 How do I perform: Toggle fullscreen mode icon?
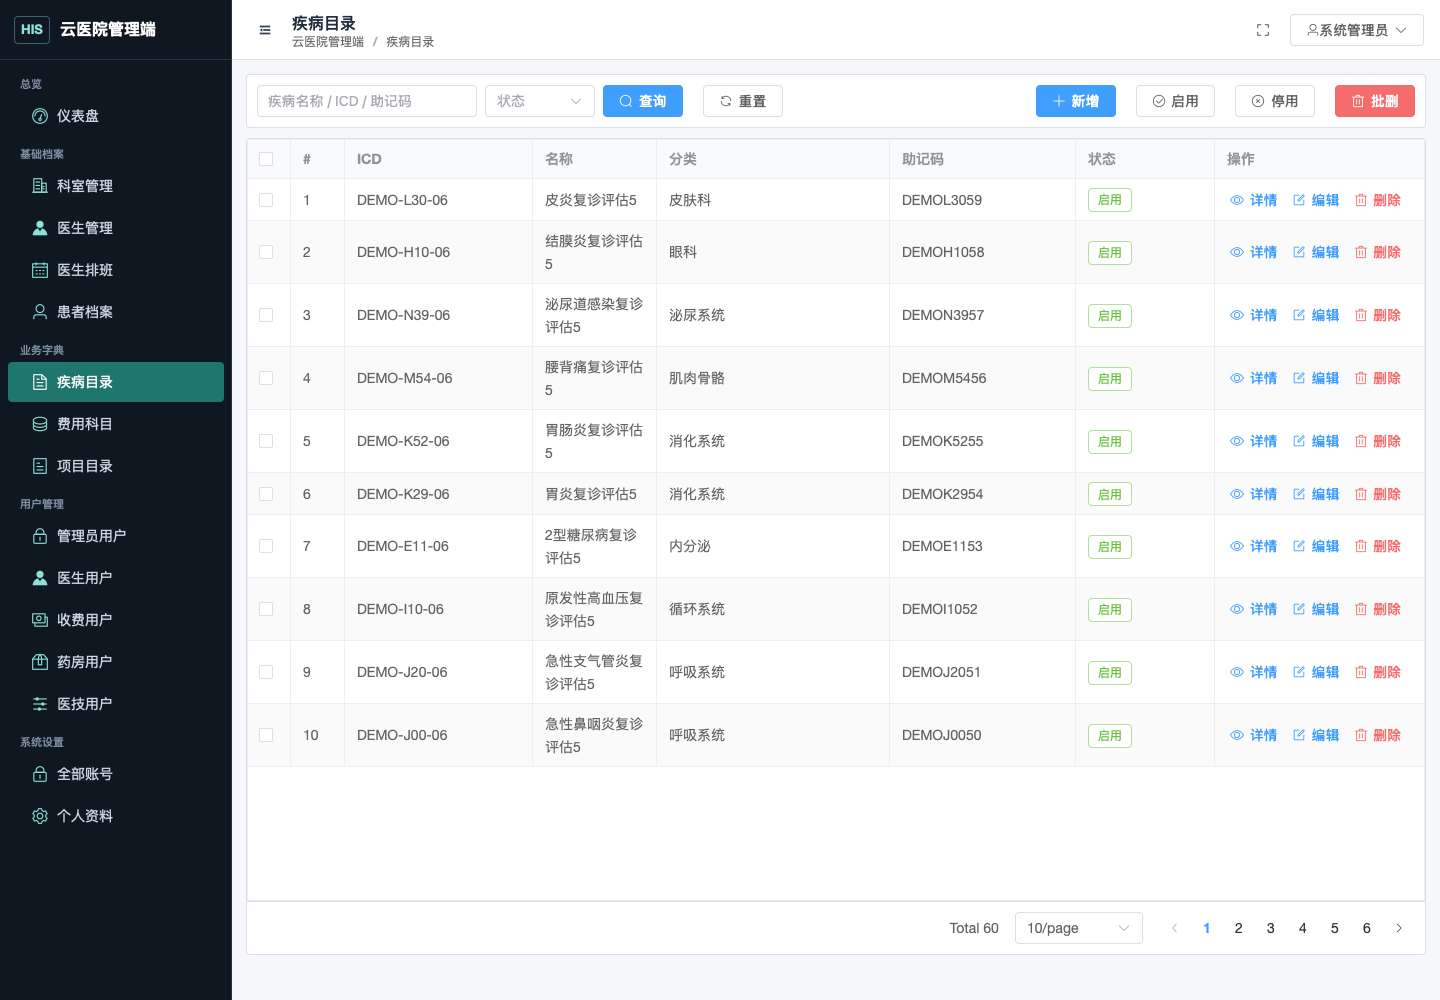pos(1263,30)
